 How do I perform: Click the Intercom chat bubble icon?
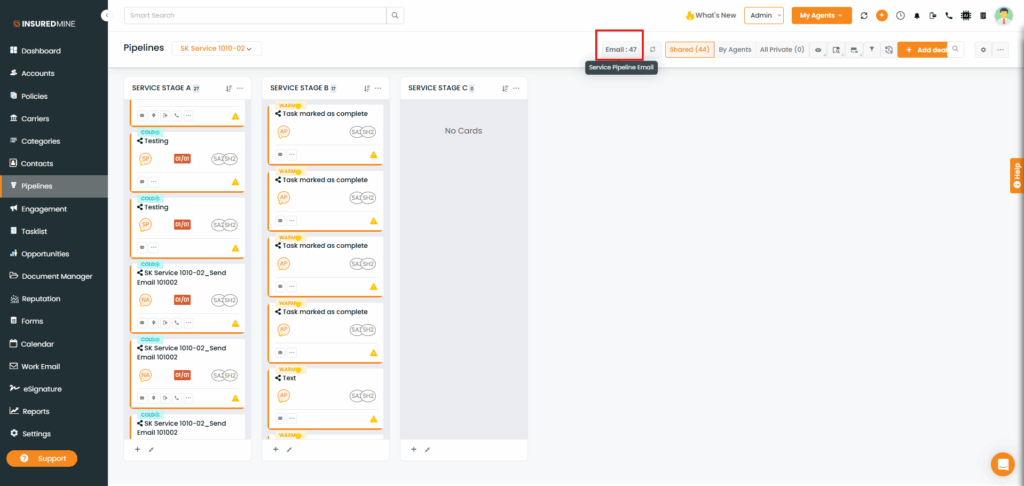(1002, 463)
